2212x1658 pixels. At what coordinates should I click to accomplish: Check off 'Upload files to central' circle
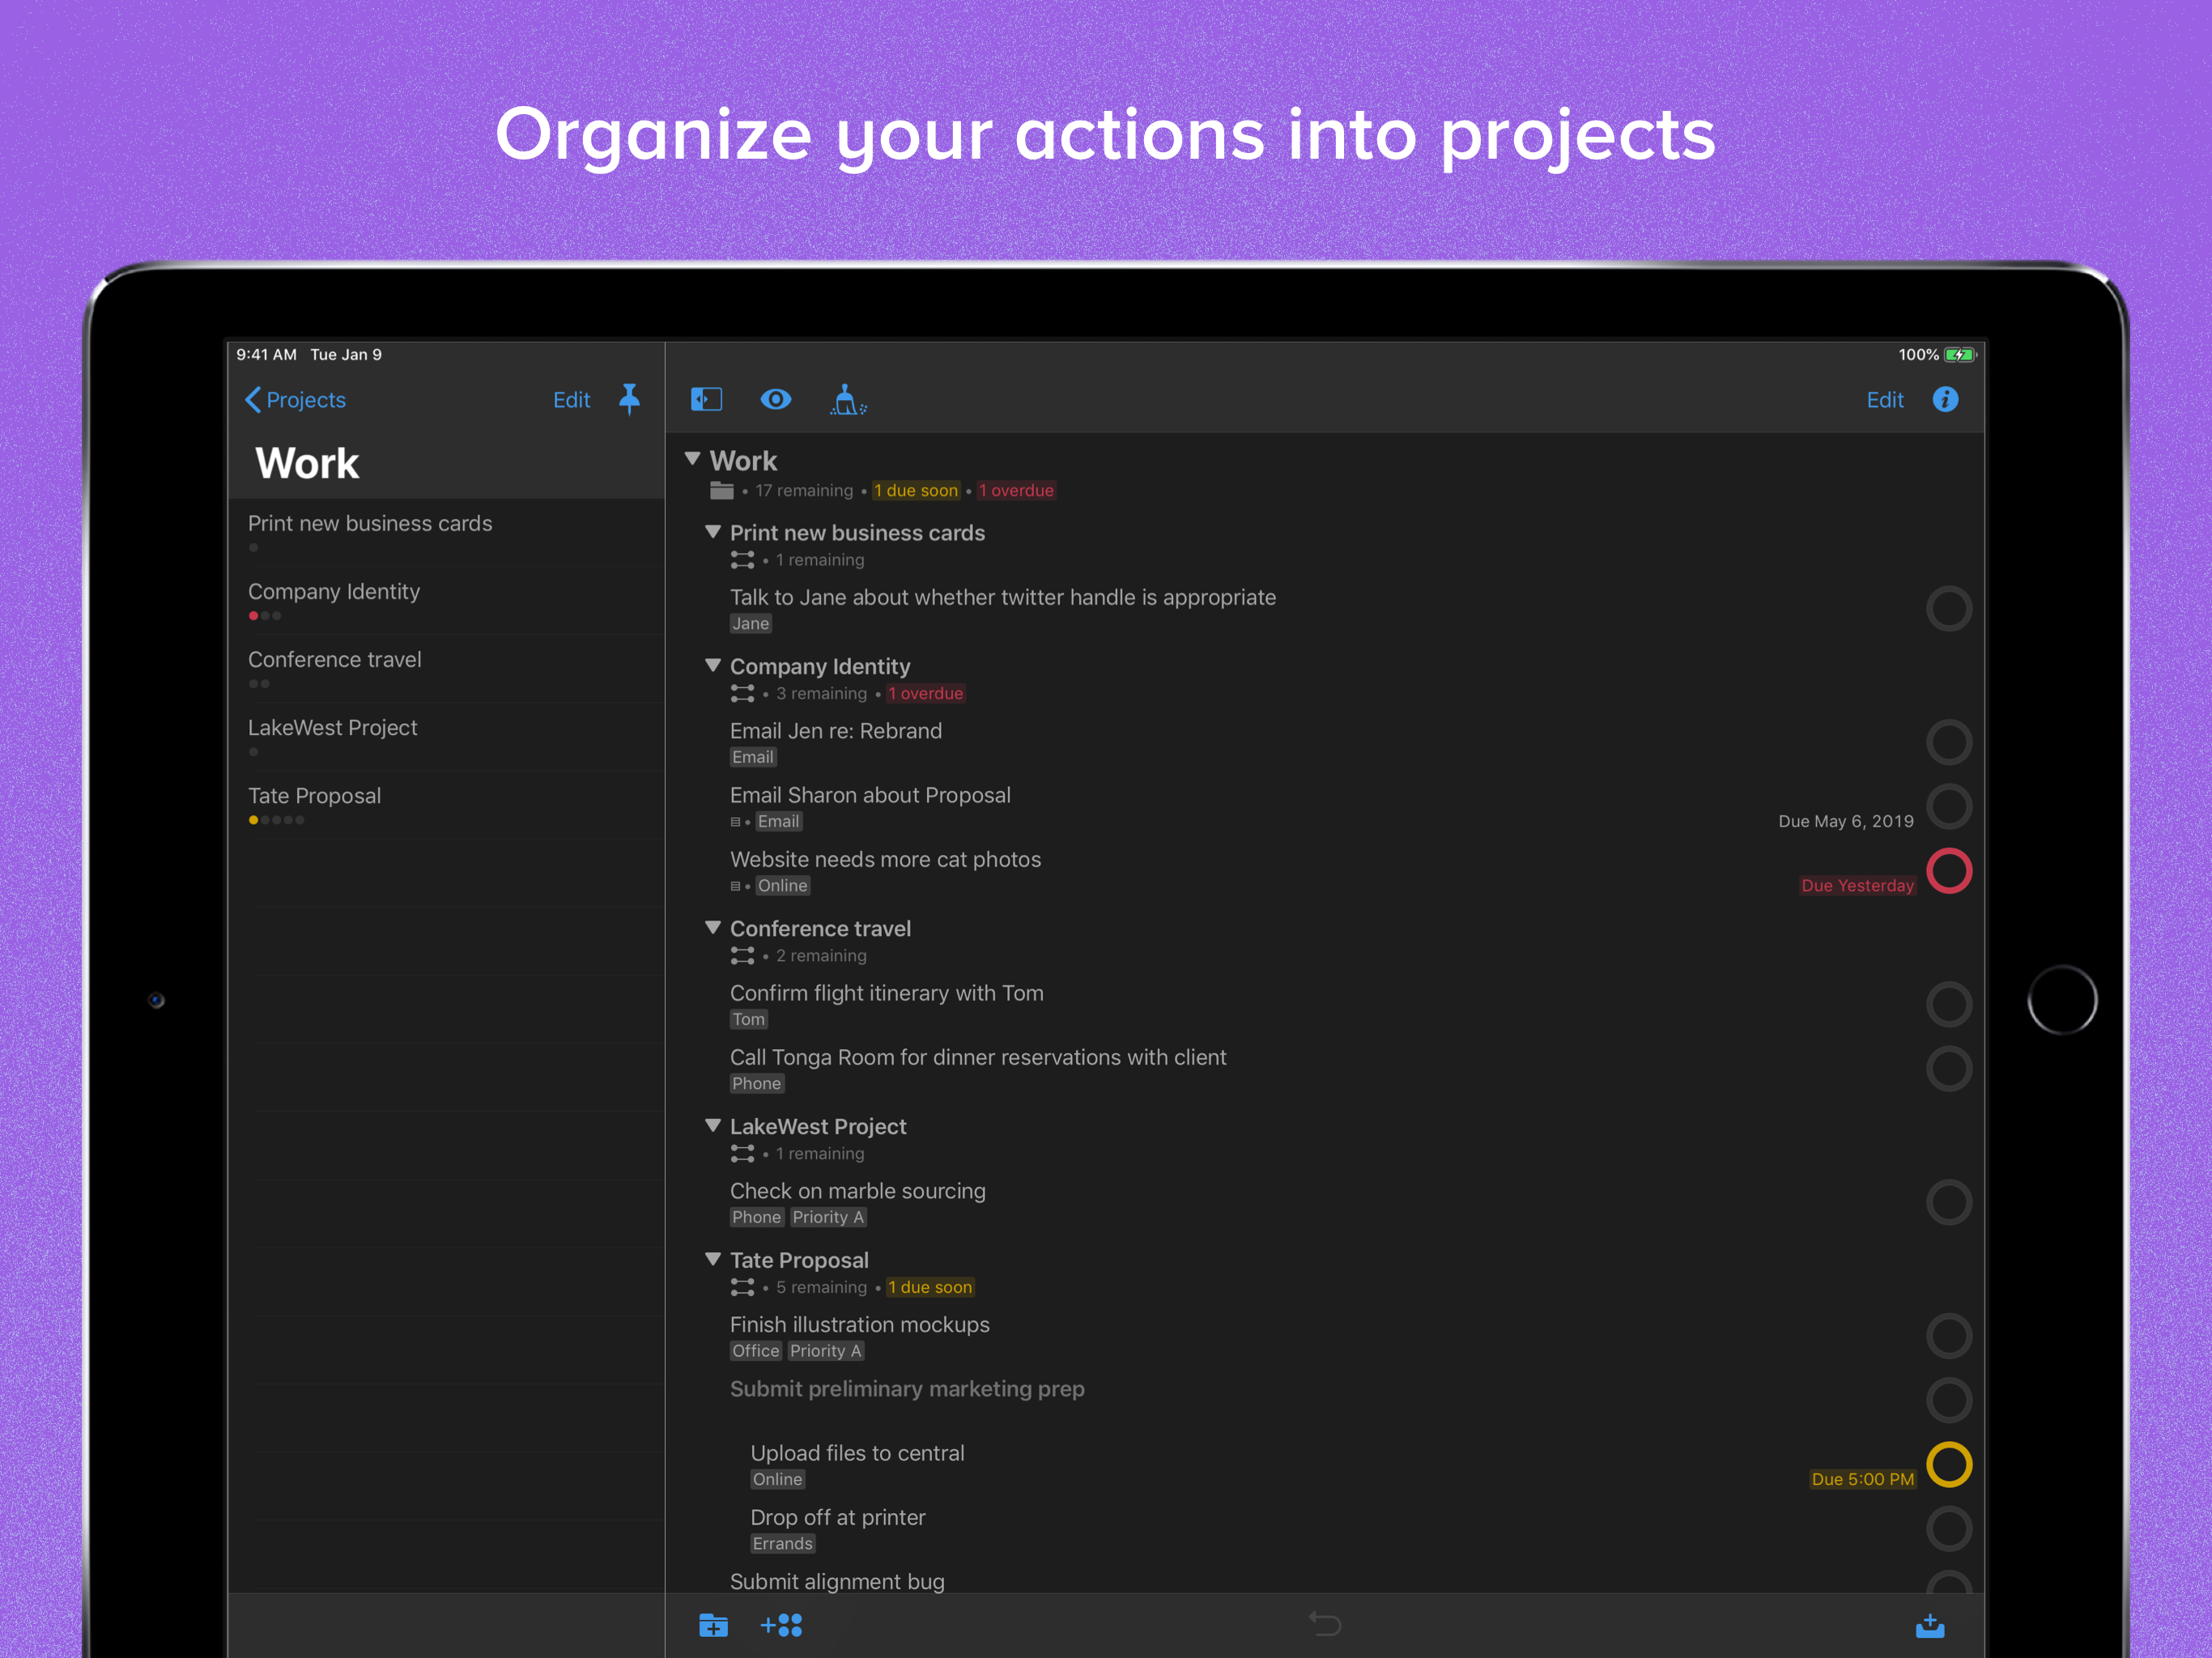point(1949,1465)
